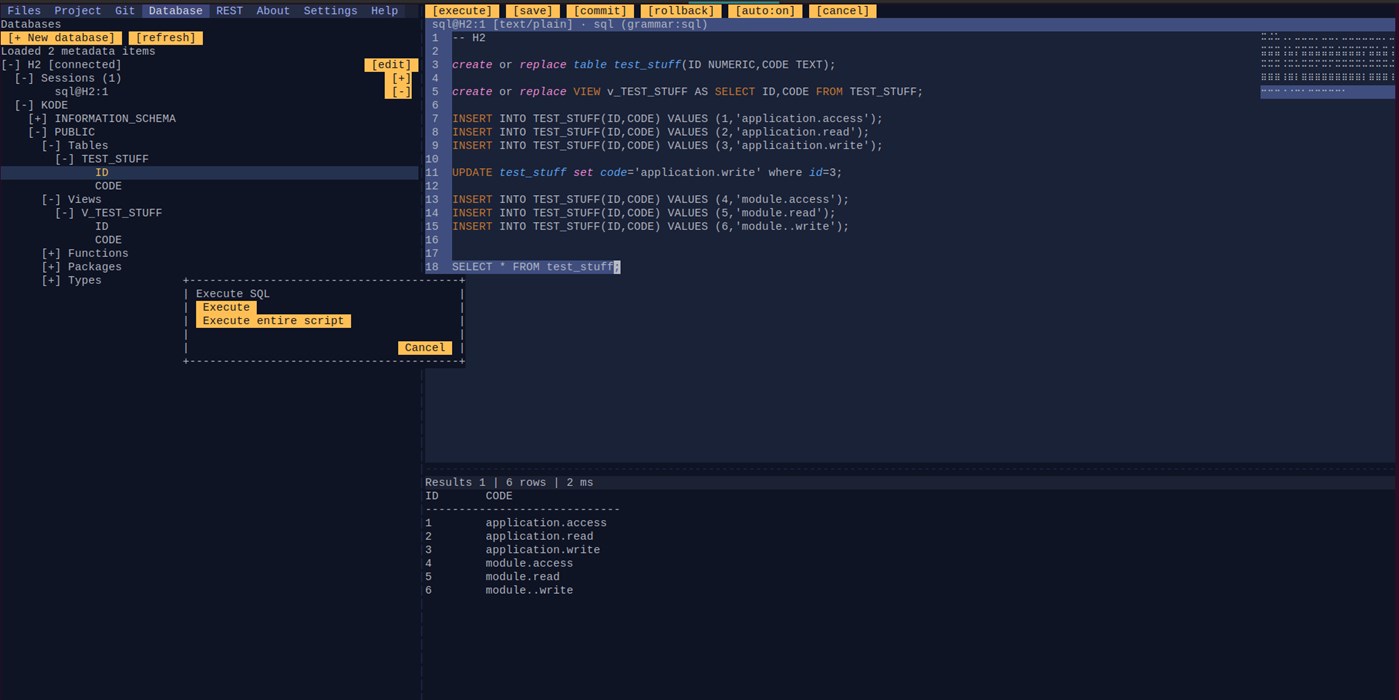Roll back the current transaction
Viewport: 1399px width, 700px height.
(681, 11)
